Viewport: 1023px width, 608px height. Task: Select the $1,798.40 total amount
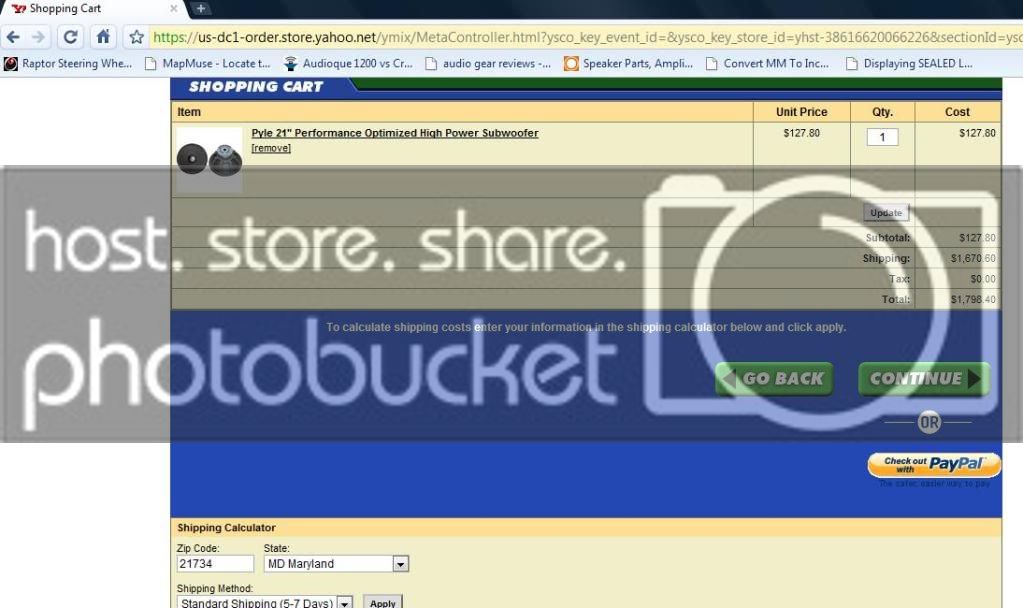[x=973, y=299]
